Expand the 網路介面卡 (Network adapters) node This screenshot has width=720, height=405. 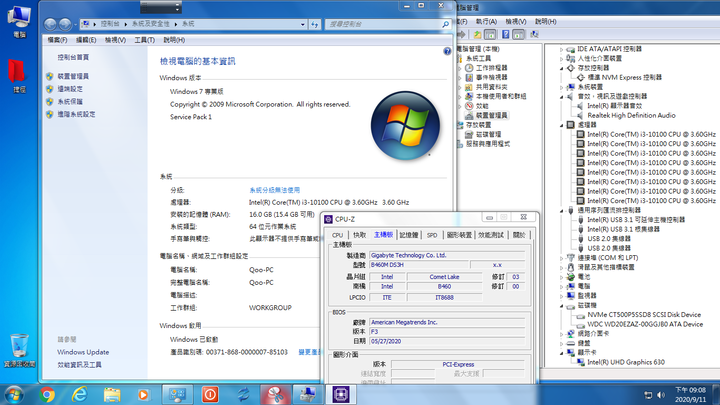click(562, 334)
